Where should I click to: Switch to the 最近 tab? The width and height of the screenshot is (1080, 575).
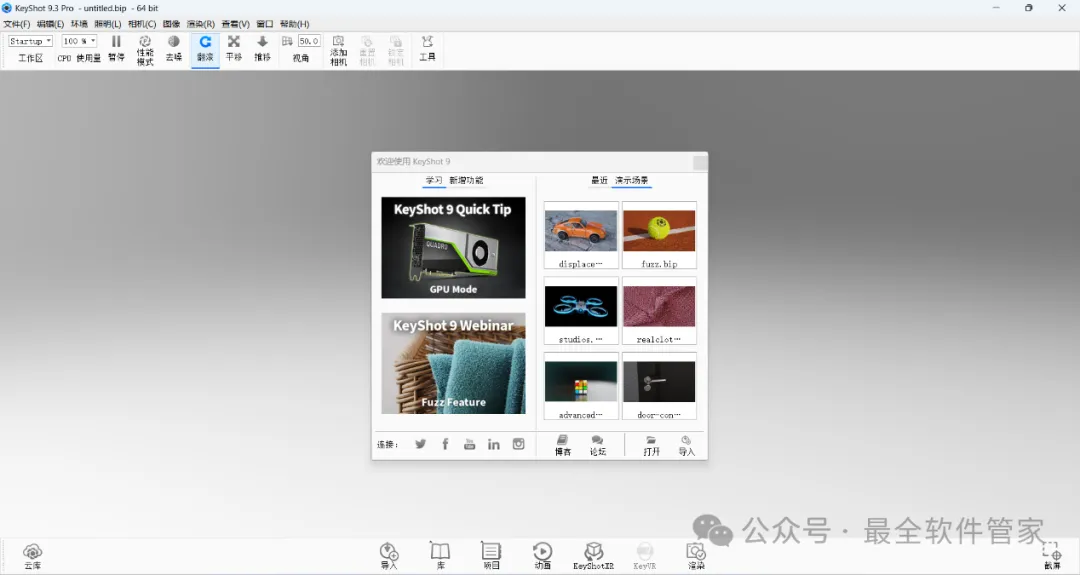pos(599,180)
